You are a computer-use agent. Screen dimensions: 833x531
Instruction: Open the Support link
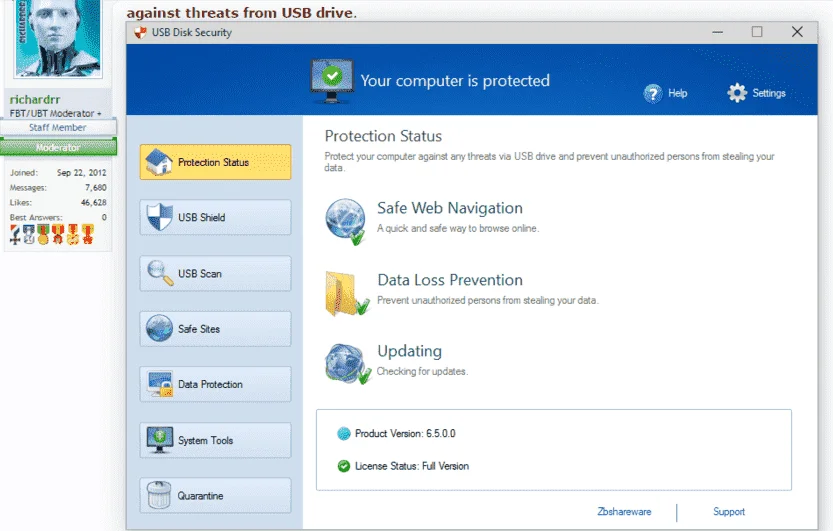tap(729, 511)
